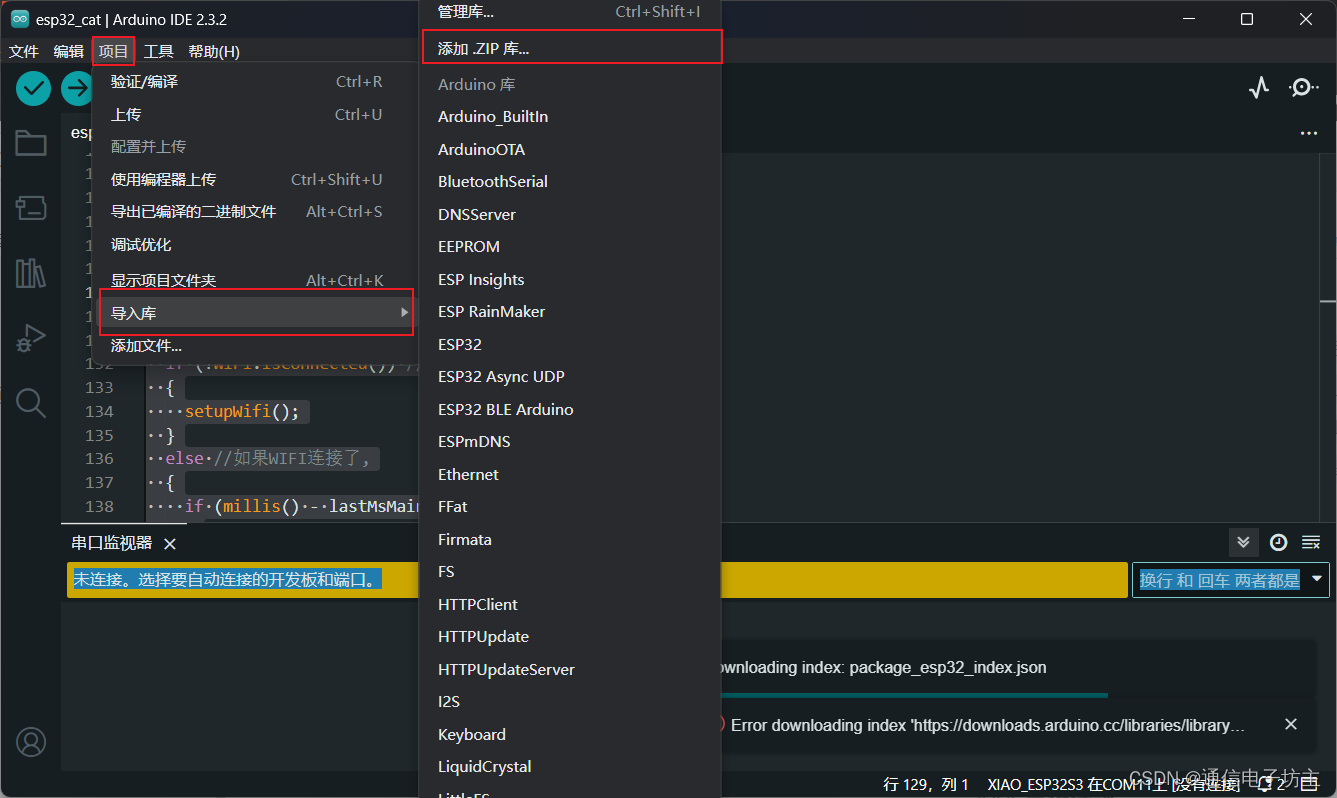Image resolution: width=1337 pixels, height=798 pixels.
Task: Open the Library Manager sidebar icon
Action: coord(31,273)
